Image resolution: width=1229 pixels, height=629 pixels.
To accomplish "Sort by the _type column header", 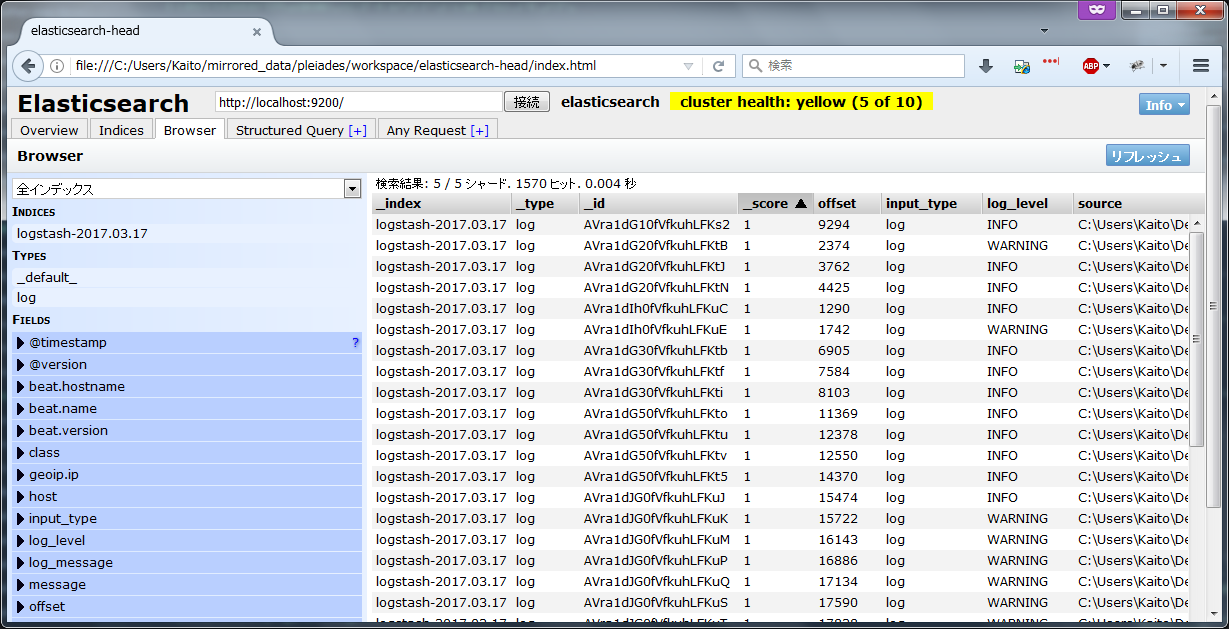I will point(546,203).
